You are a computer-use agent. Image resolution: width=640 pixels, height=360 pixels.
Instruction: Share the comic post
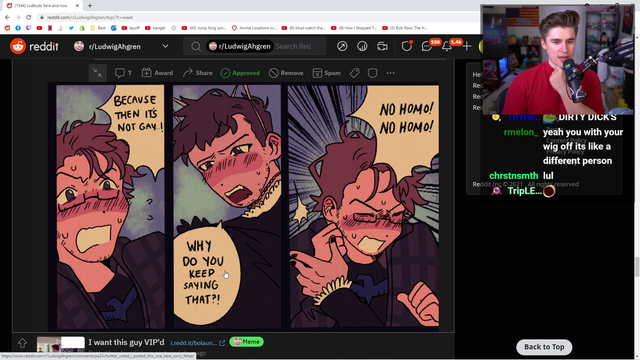point(198,73)
